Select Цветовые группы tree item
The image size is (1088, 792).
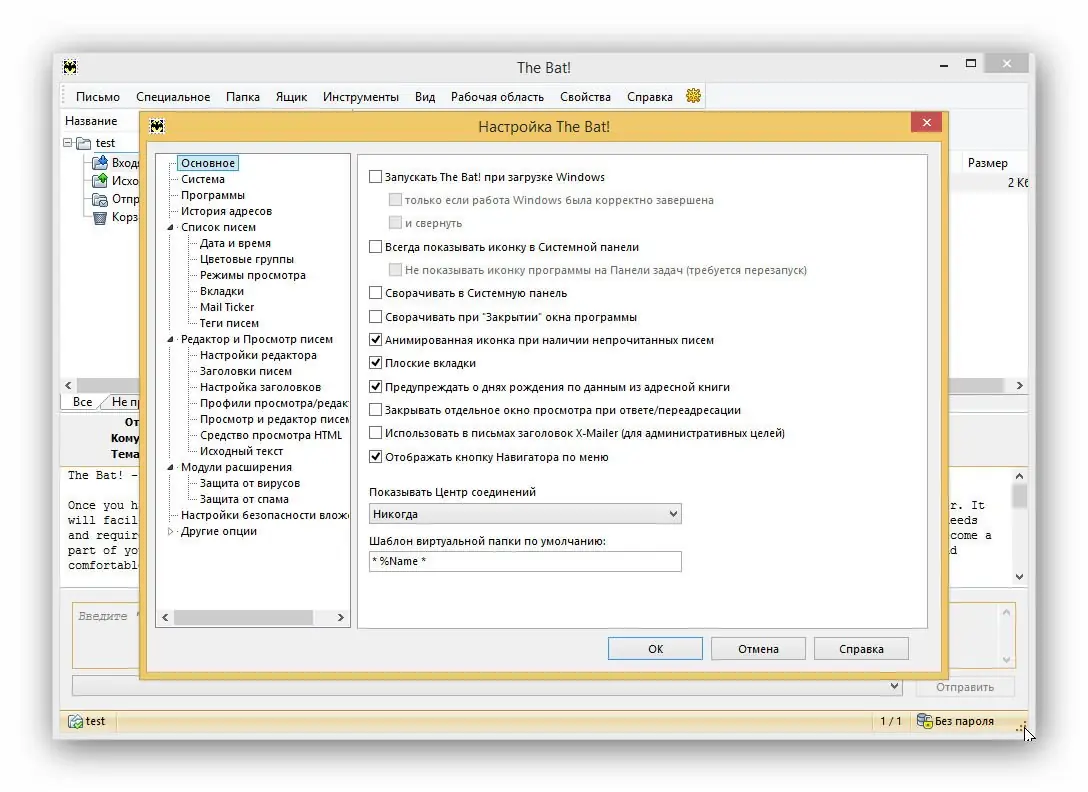pyautogui.click(x=247, y=259)
